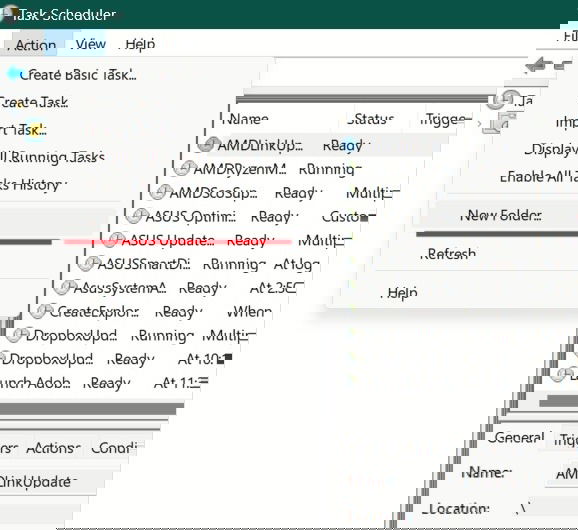Click the Ready status of AsusSystemA
Screen dimensions: 578x530
pyautogui.click(x=203, y=289)
